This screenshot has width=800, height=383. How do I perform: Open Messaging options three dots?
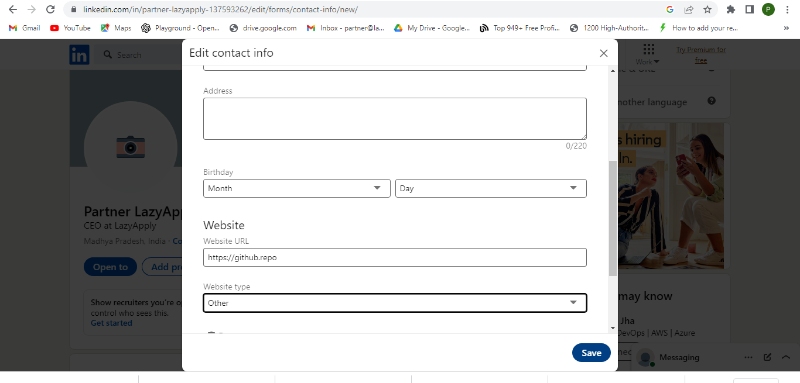click(748, 358)
